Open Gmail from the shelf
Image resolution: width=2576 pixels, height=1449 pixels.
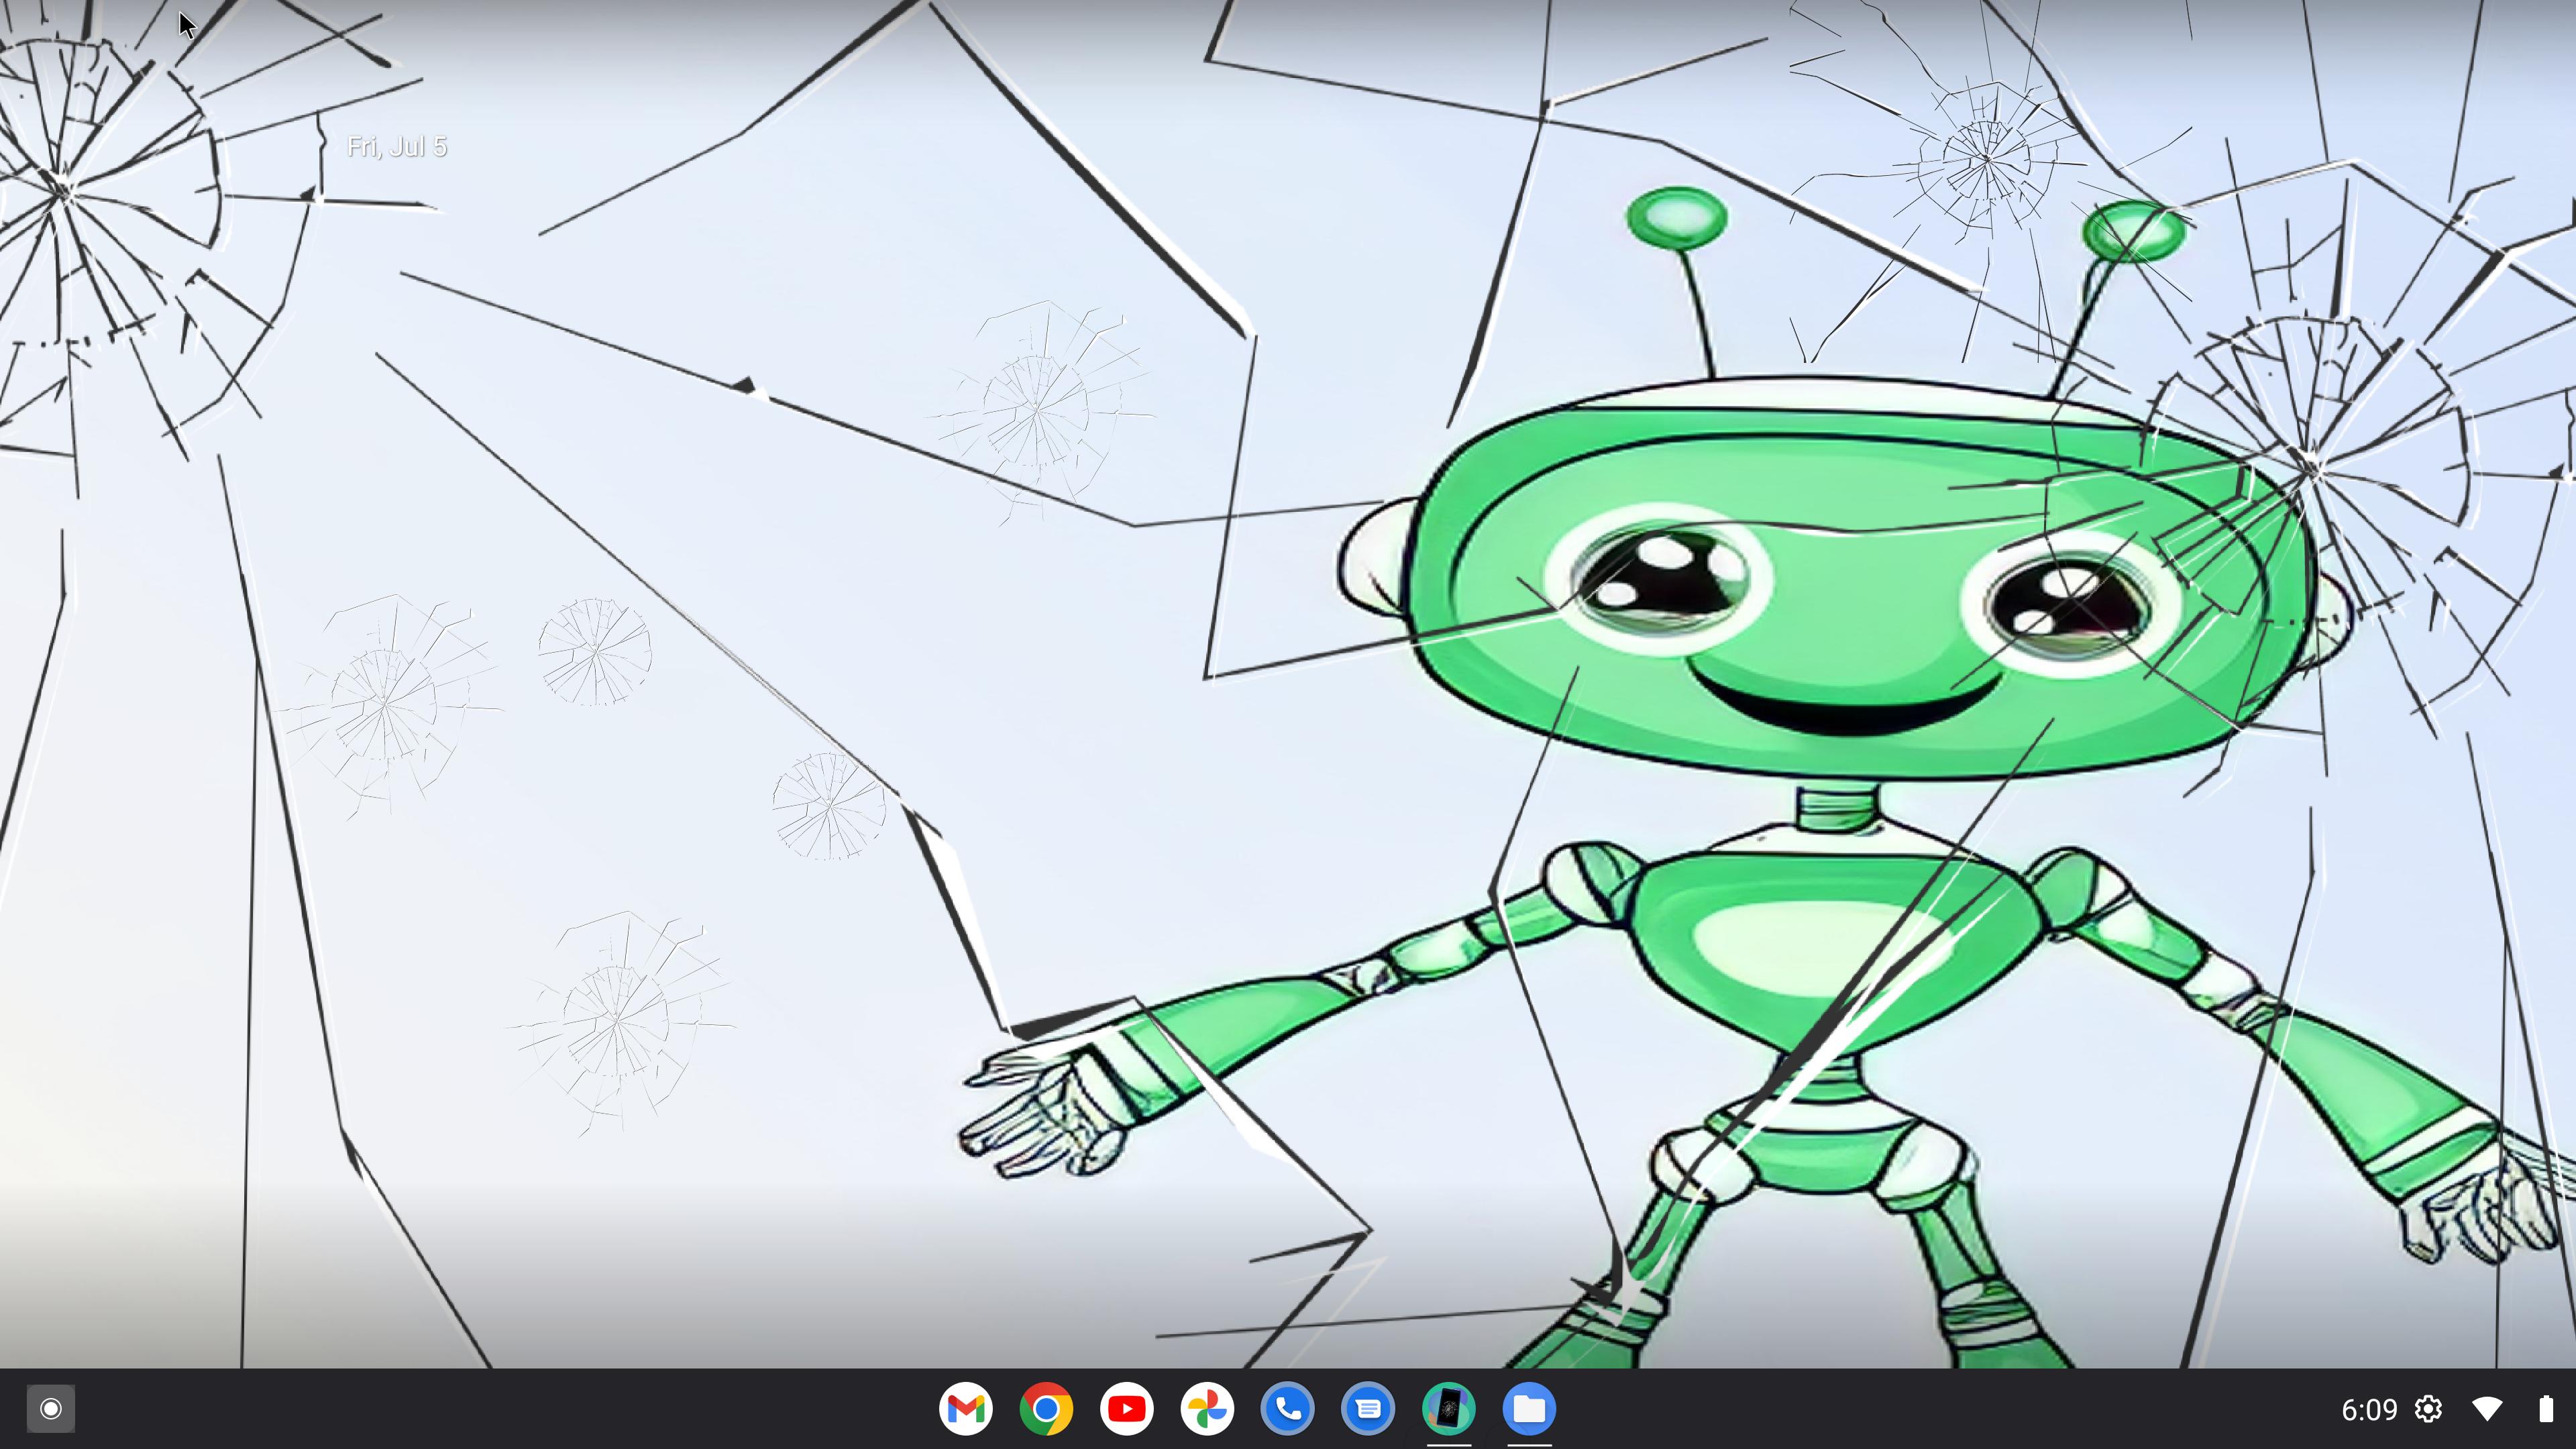coord(966,1409)
